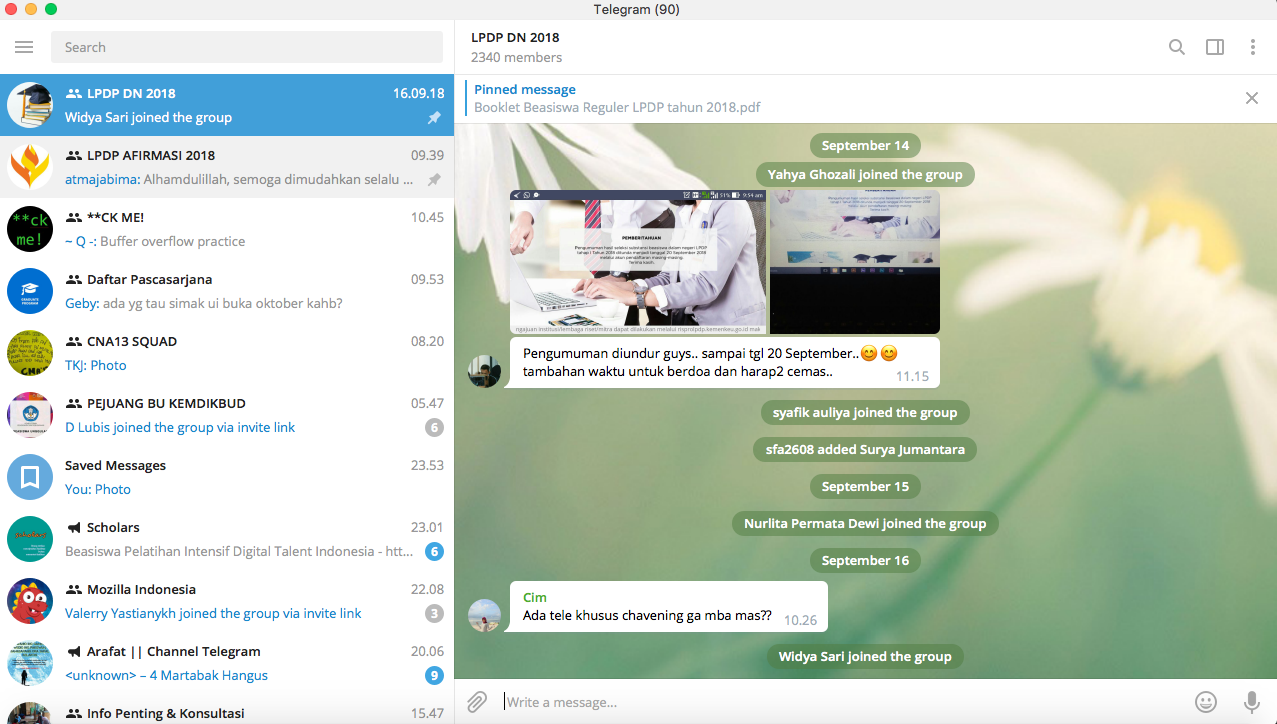Click the LPDP AFIRMASI 2018 flame avatar

tap(30, 167)
